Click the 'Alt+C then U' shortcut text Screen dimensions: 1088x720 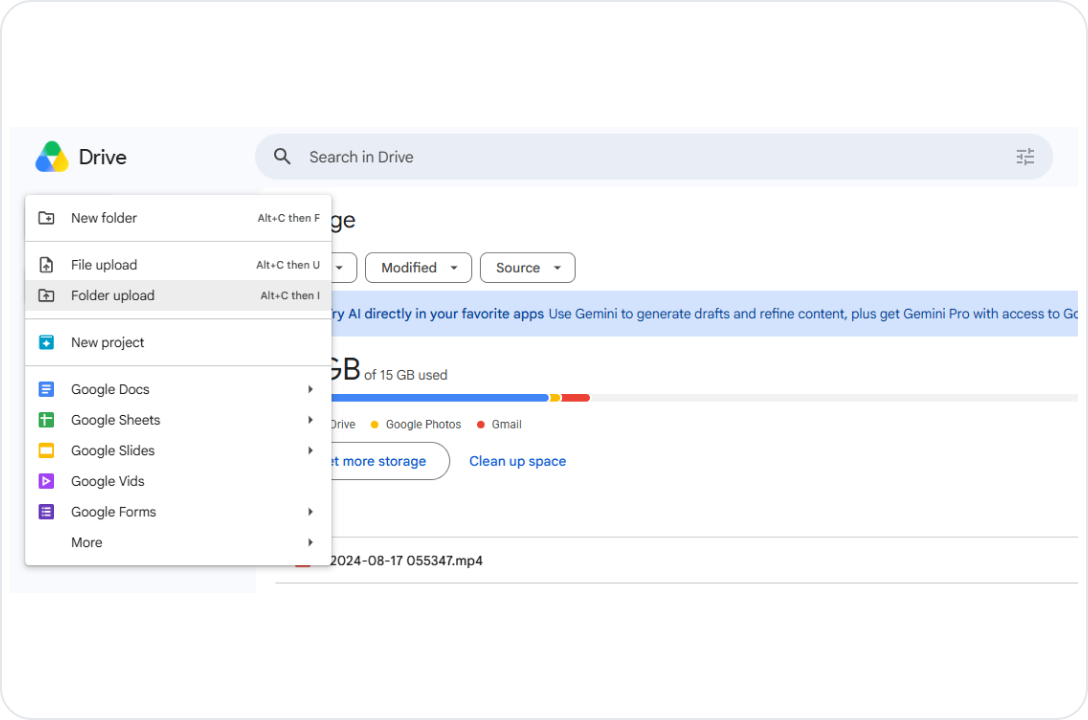[x=288, y=265]
